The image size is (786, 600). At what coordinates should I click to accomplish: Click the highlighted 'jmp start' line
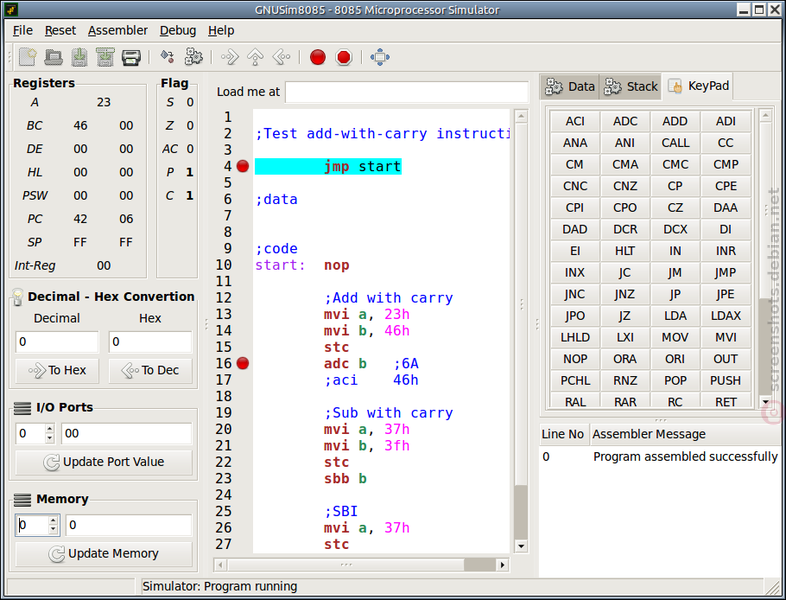[x=328, y=166]
